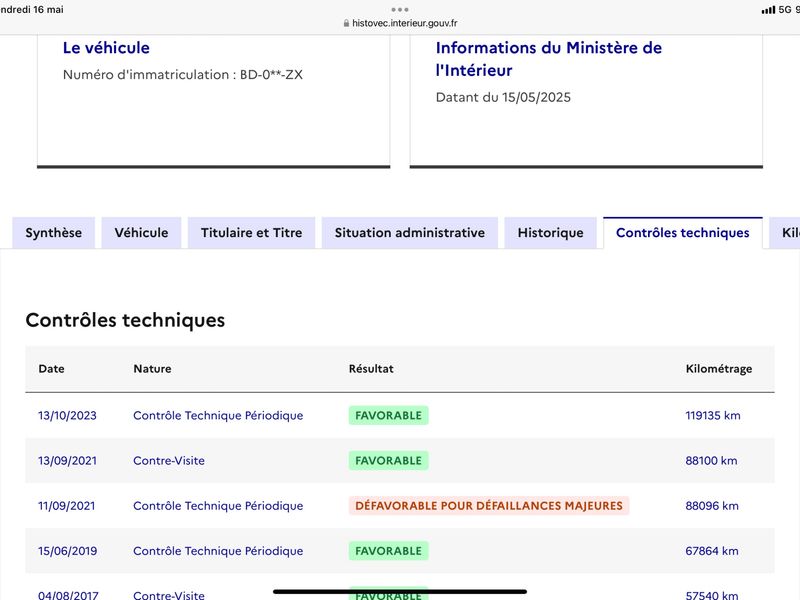Viewport: 800px width, 600px height.
Task: Tap the home indicator bar at the bottom
Action: pos(400,592)
